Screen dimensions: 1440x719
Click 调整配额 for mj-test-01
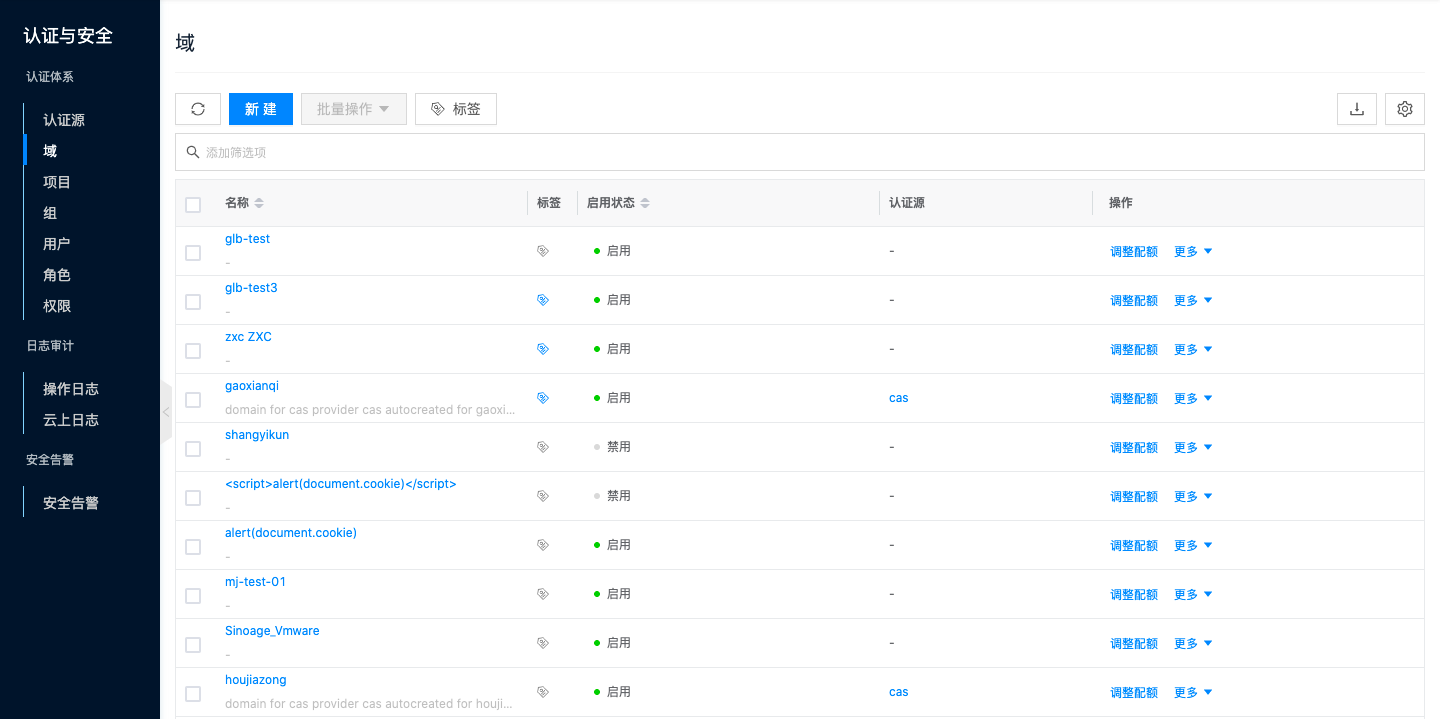1134,595
